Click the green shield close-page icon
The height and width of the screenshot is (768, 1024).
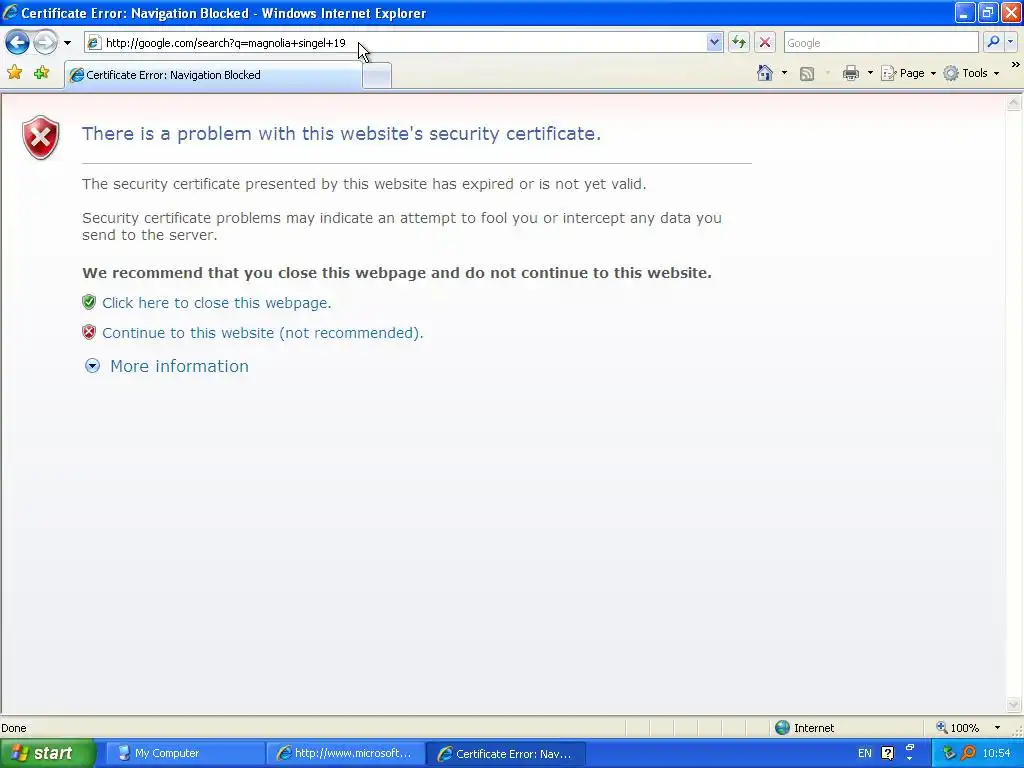click(x=89, y=302)
